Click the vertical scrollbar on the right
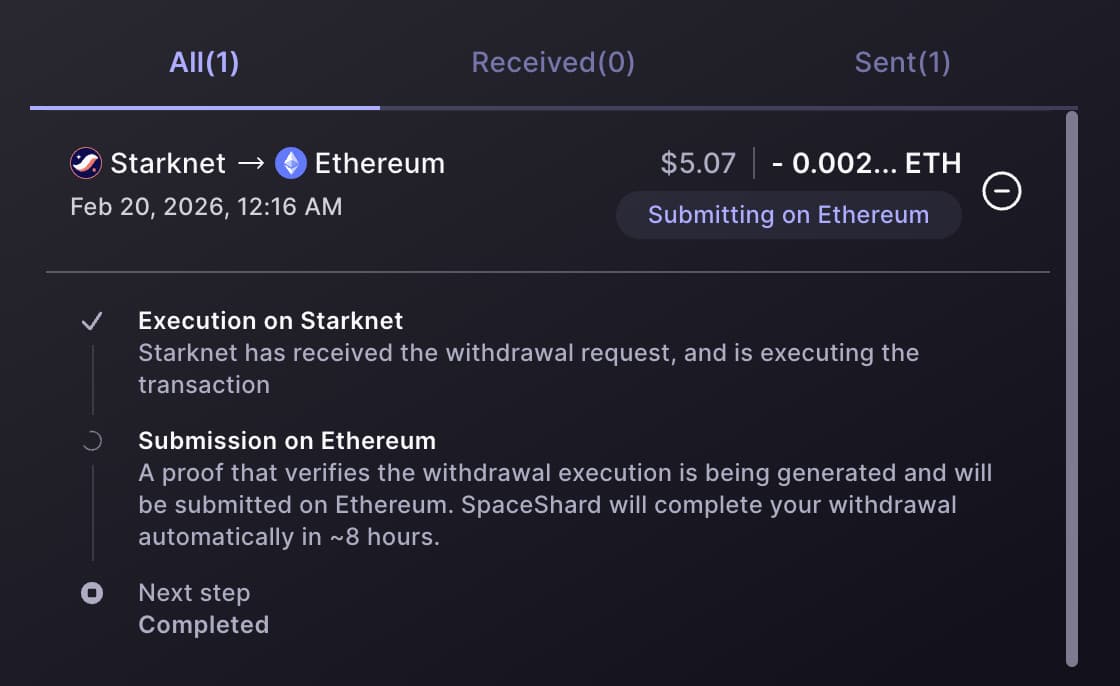1120x686 pixels. pyautogui.click(x=1071, y=390)
